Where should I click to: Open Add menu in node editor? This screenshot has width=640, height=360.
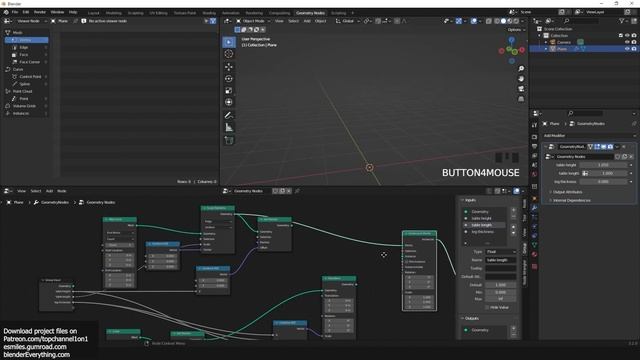(x=49, y=191)
